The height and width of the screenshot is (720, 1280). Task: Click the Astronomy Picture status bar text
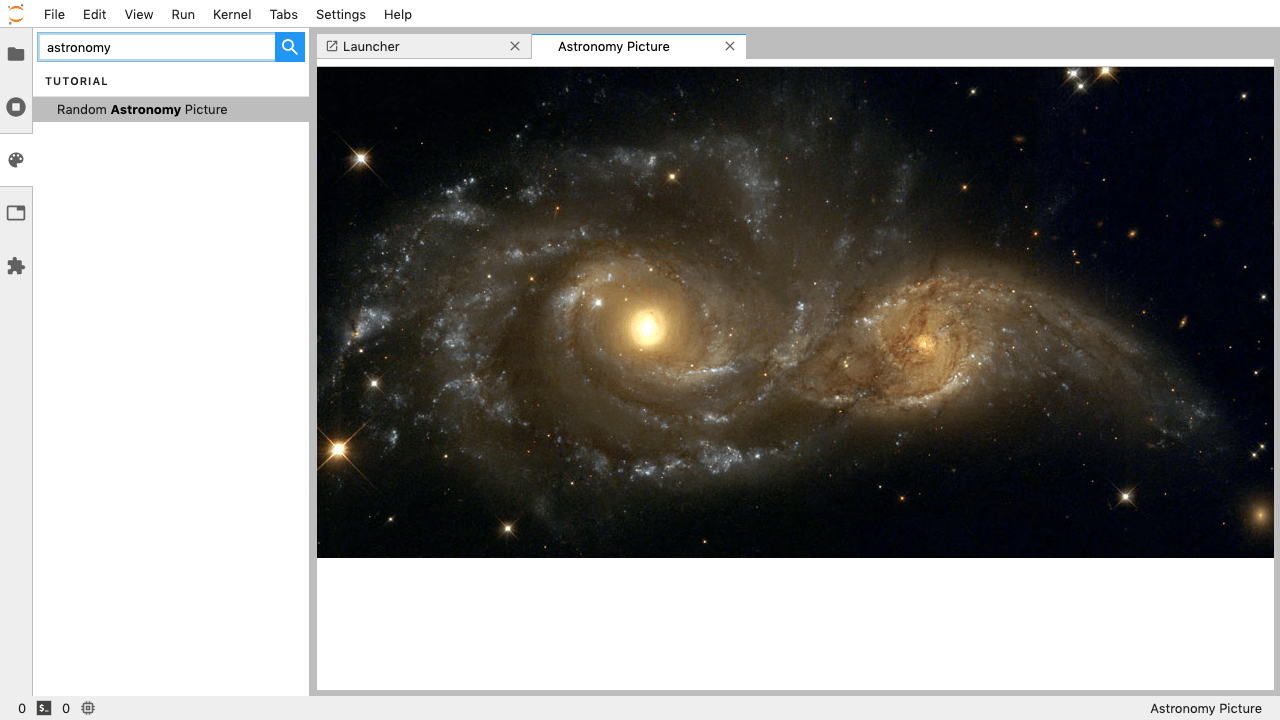coord(1206,708)
